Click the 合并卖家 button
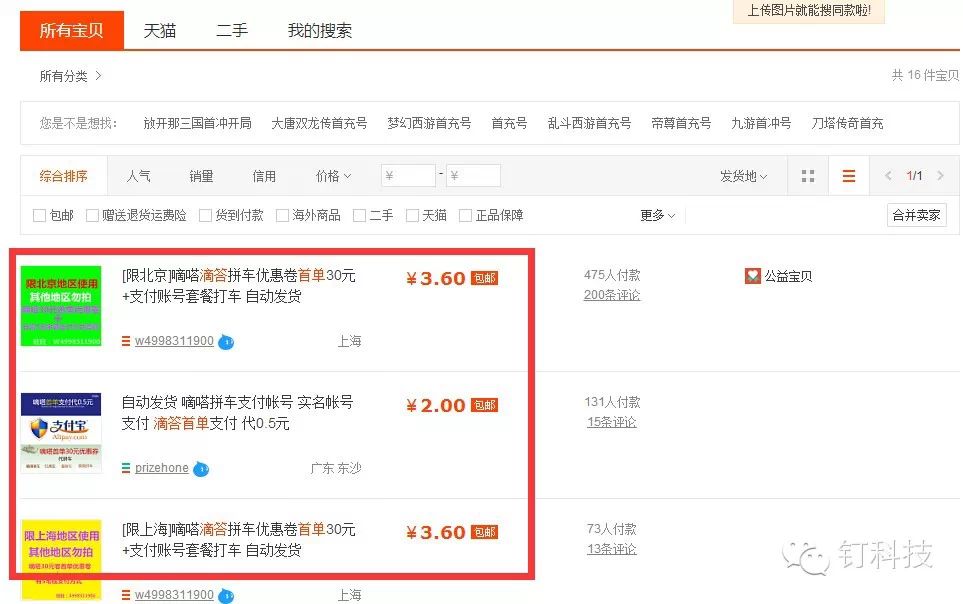Screen dimensions: 963x604 click(x=916, y=215)
